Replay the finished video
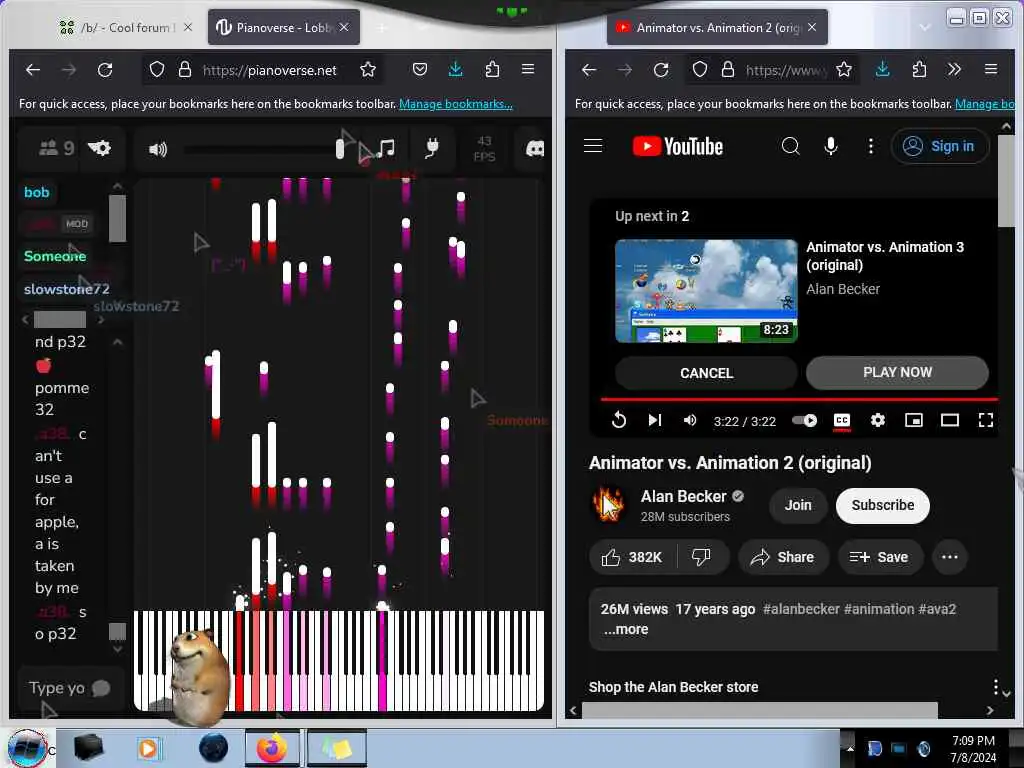The width and height of the screenshot is (1024, 768). [x=618, y=420]
